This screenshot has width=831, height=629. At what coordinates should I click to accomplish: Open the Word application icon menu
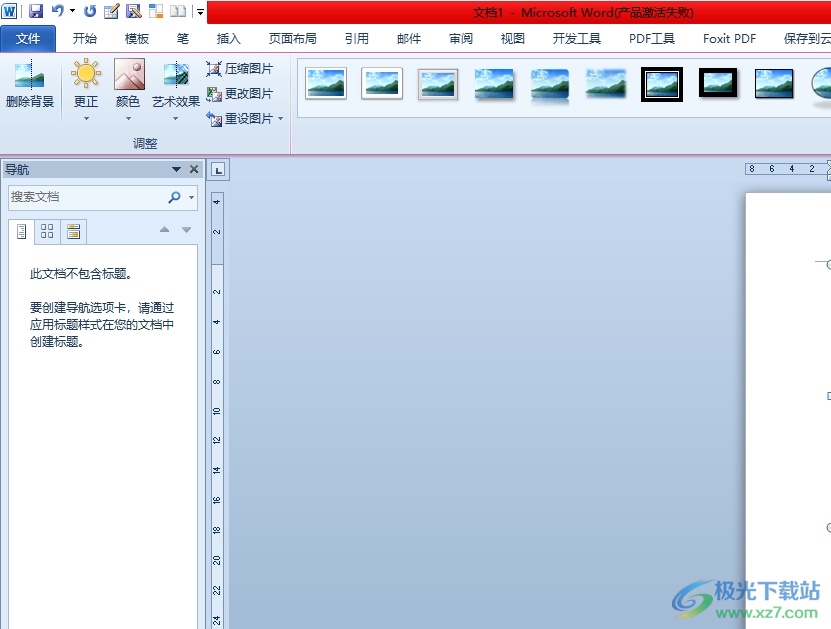point(10,11)
